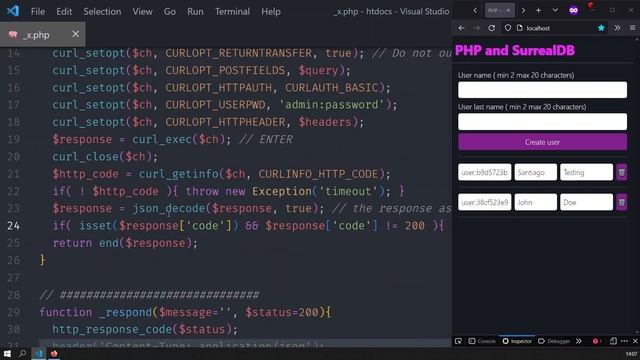Open the Run menu
Screen dimensions: 640x360
pyautogui.click(x=195, y=11)
